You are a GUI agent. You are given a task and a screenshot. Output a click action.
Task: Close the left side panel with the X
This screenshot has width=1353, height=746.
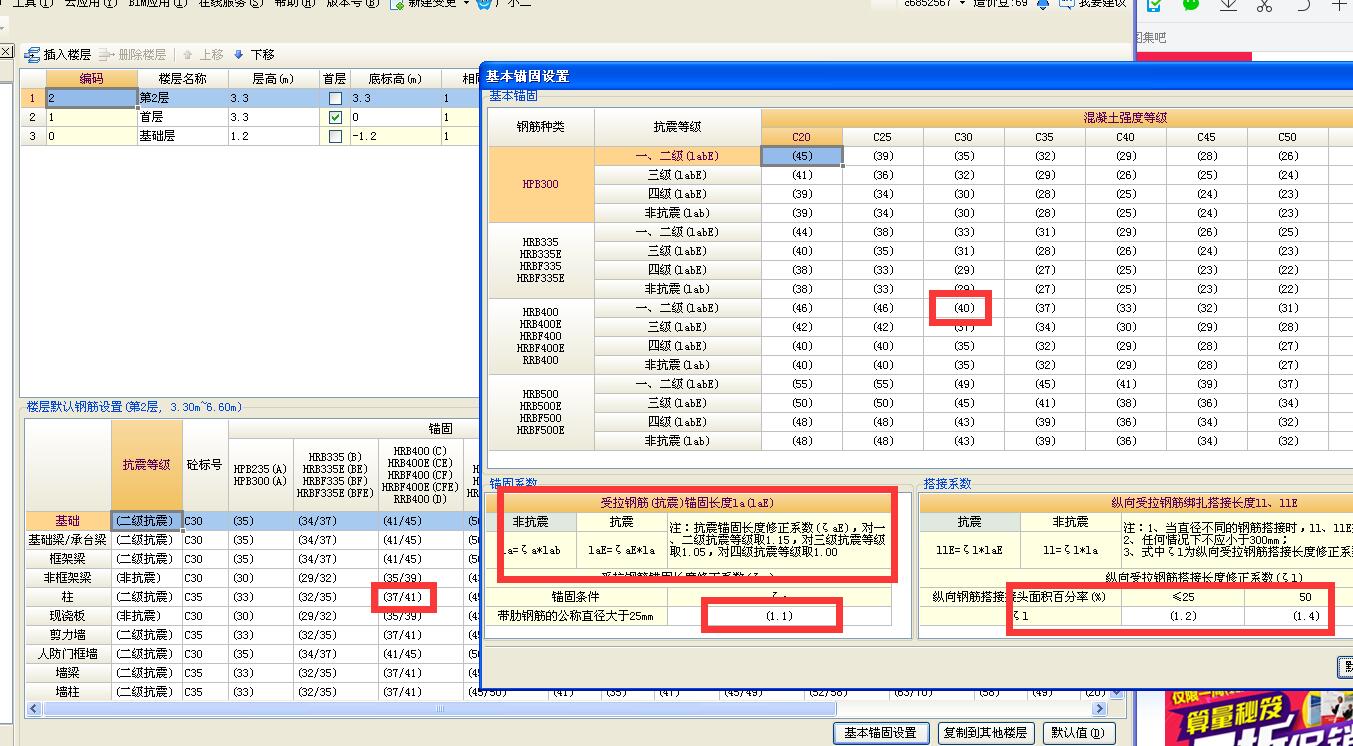[x=6, y=51]
